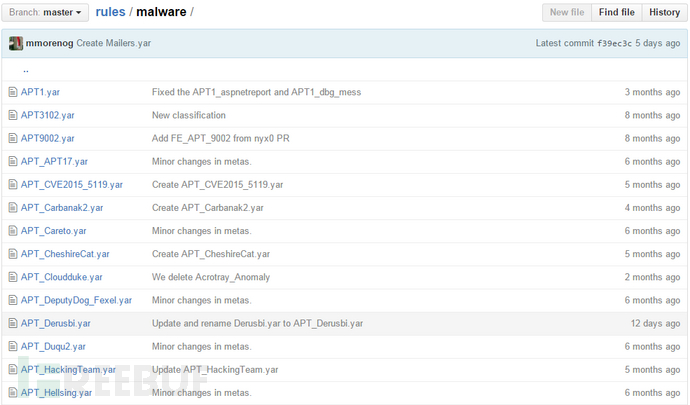690x405 pixels.
Task: View commit 'Update and rename Derusbi.yar to APT_Derusbi.yar'
Action: 257,323
